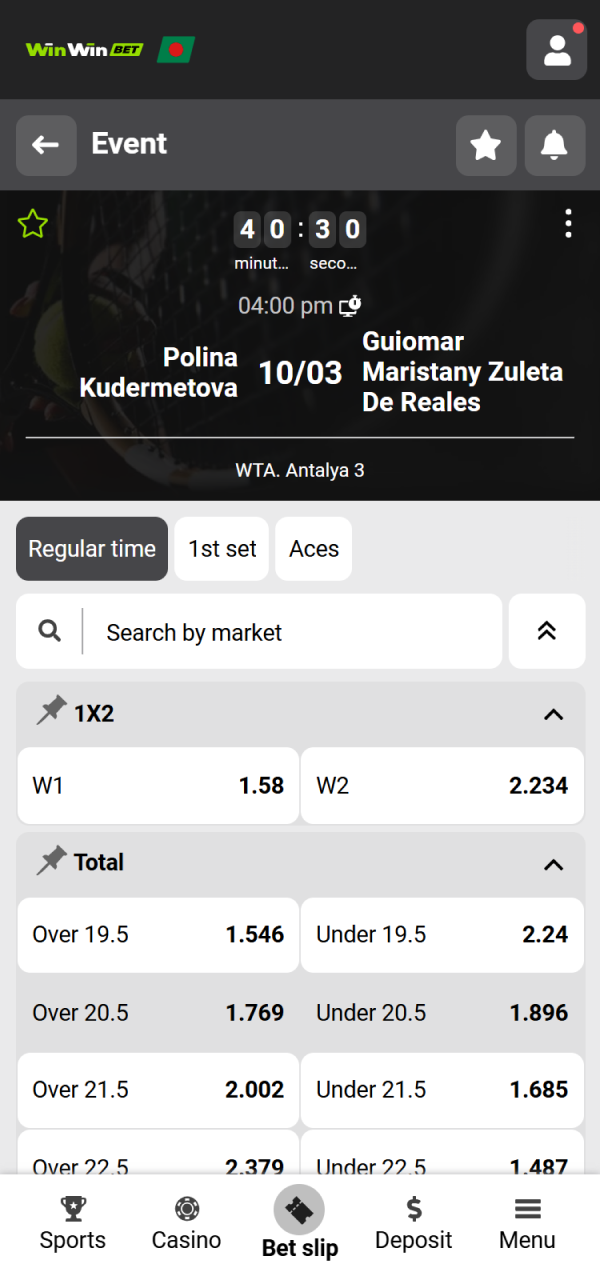Switch to the 1st set tab
Screen dimensions: 600x1280
221,548
